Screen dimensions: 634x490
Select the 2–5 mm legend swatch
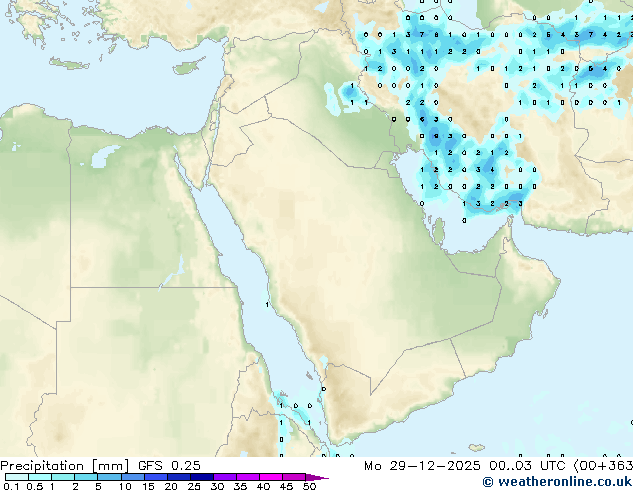tap(86, 477)
